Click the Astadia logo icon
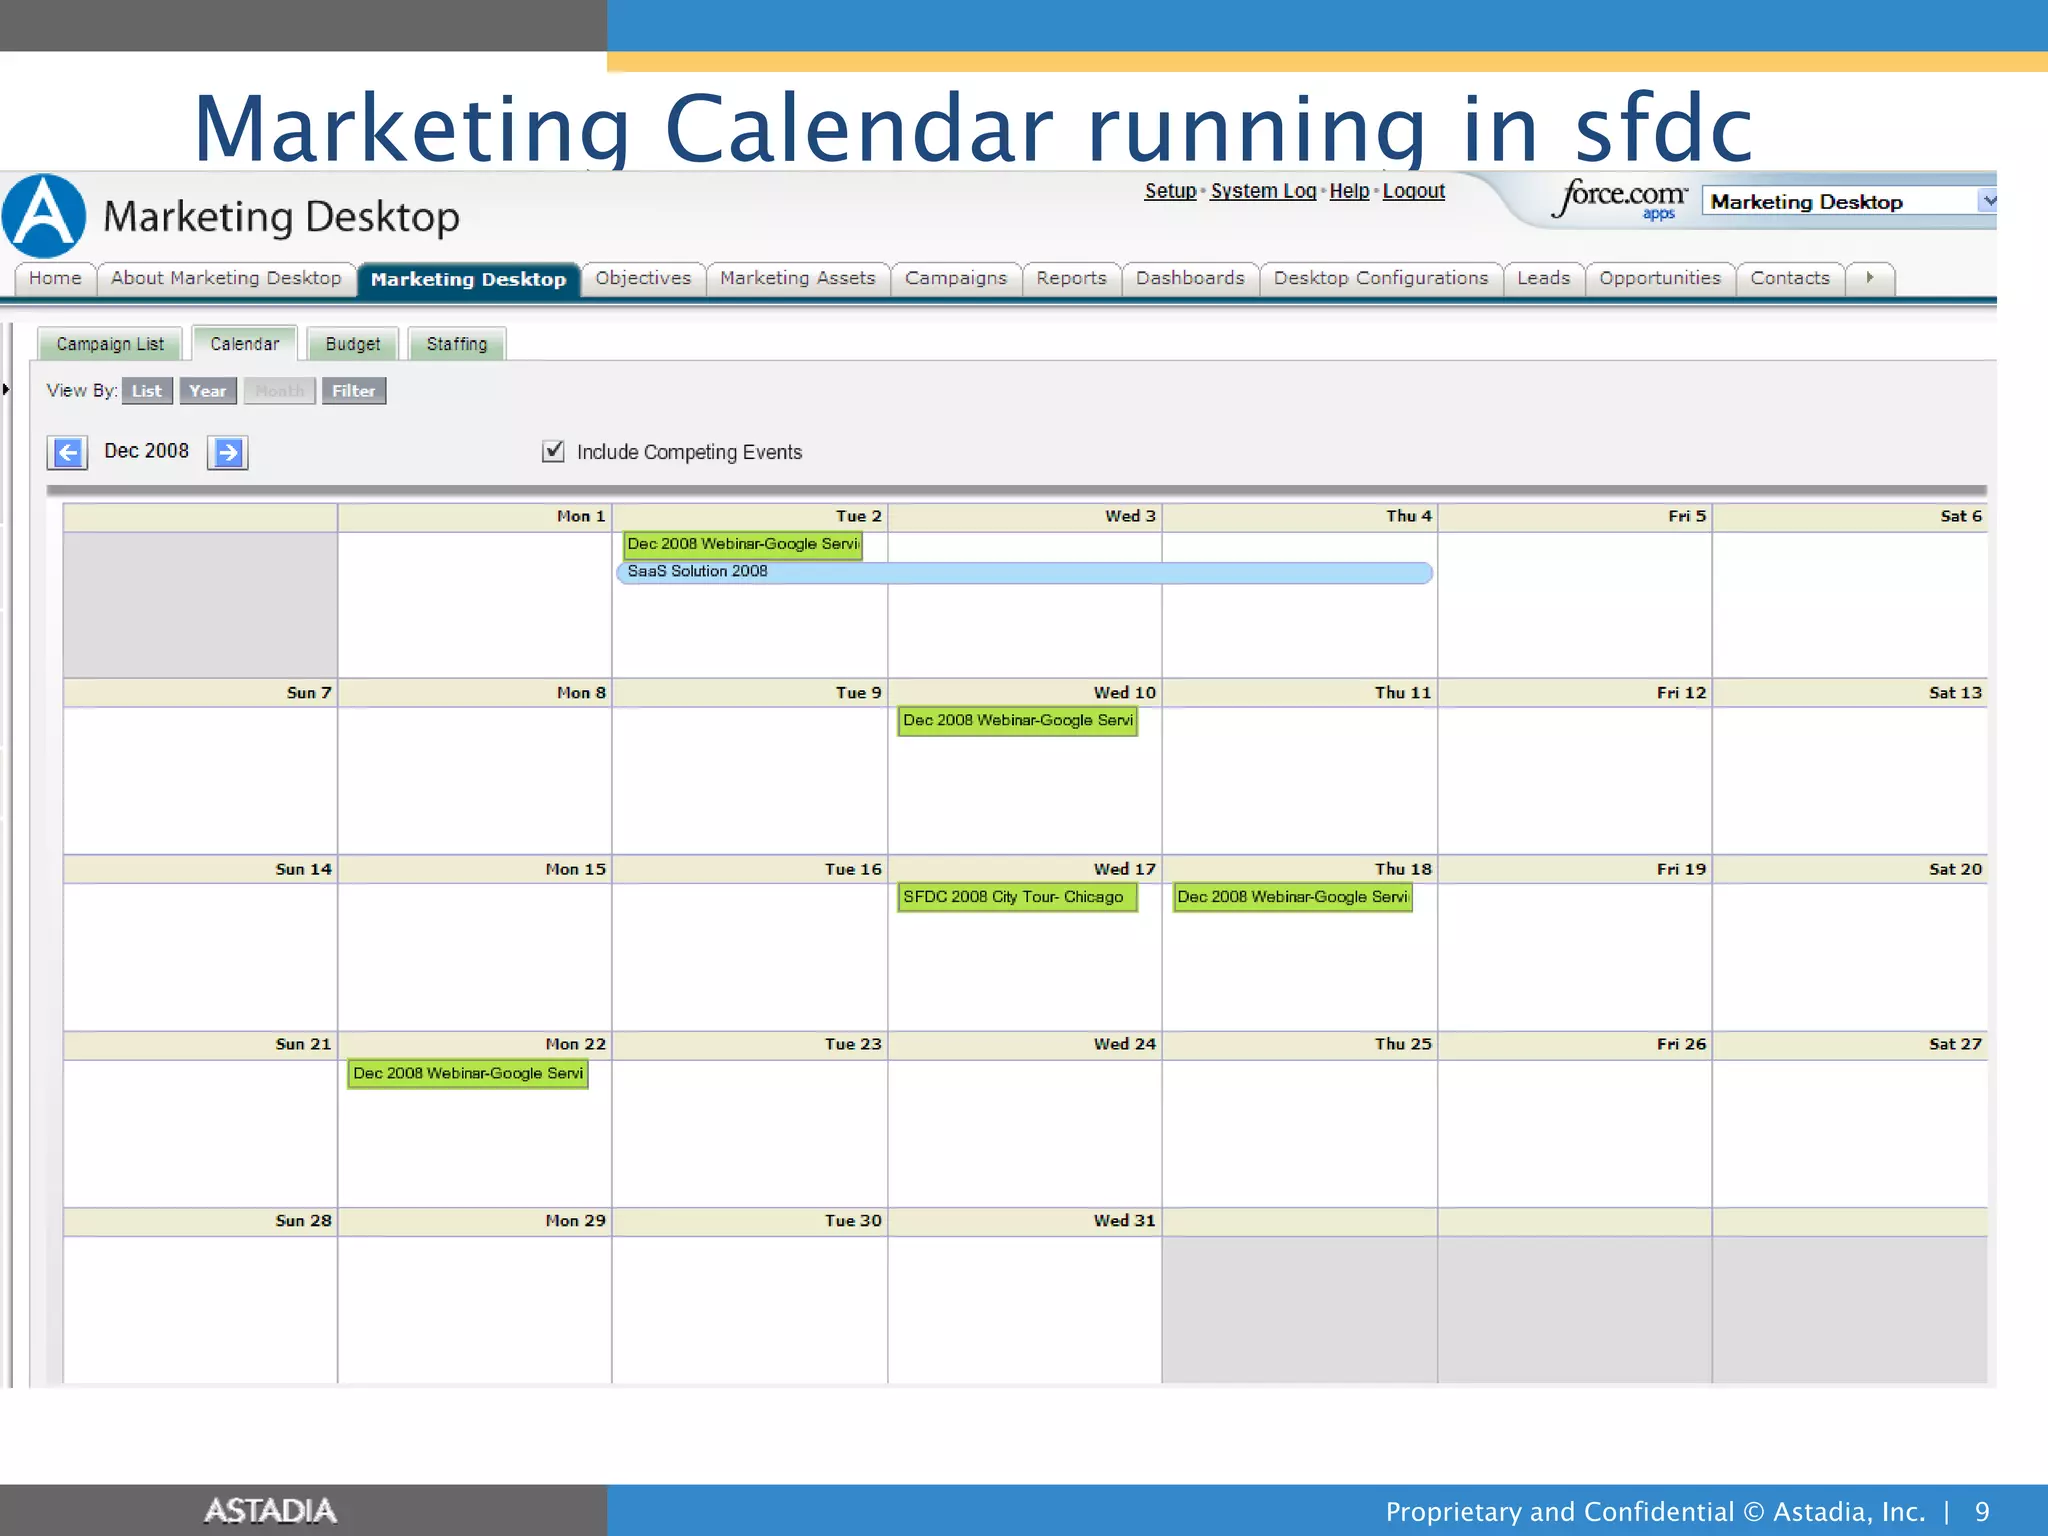The width and height of the screenshot is (2048, 1536). point(43,216)
